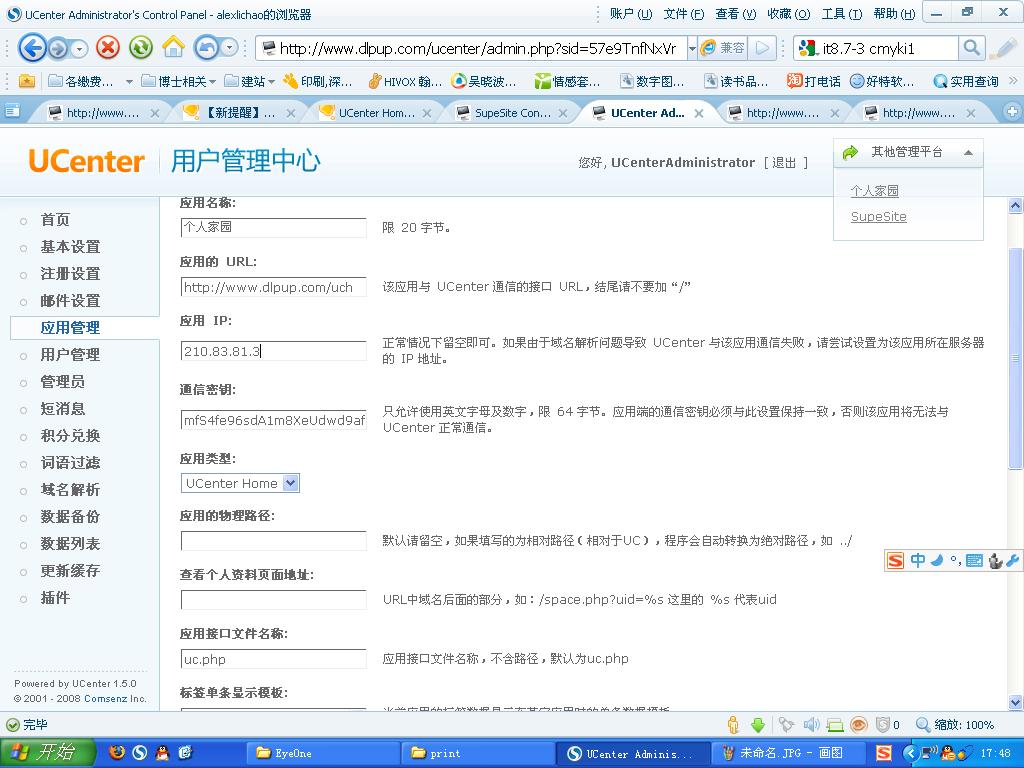This screenshot has height=768, width=1024.
Task: Launch Sogou browser from quick launch
Action: (140, 753)
